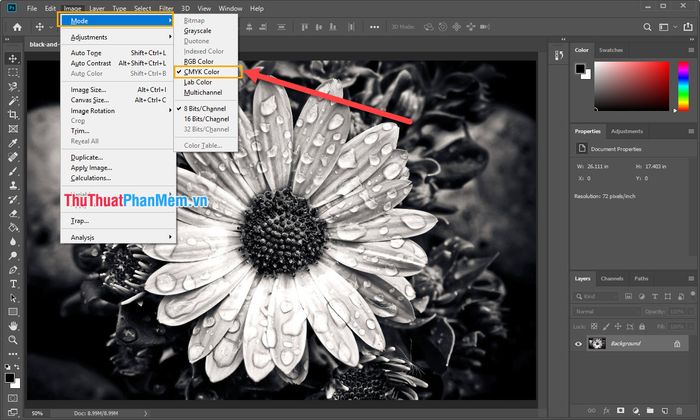This screenshot has width=700, height=420.
Task: Click the Home icon in options bar
Action: pos(17,27)
